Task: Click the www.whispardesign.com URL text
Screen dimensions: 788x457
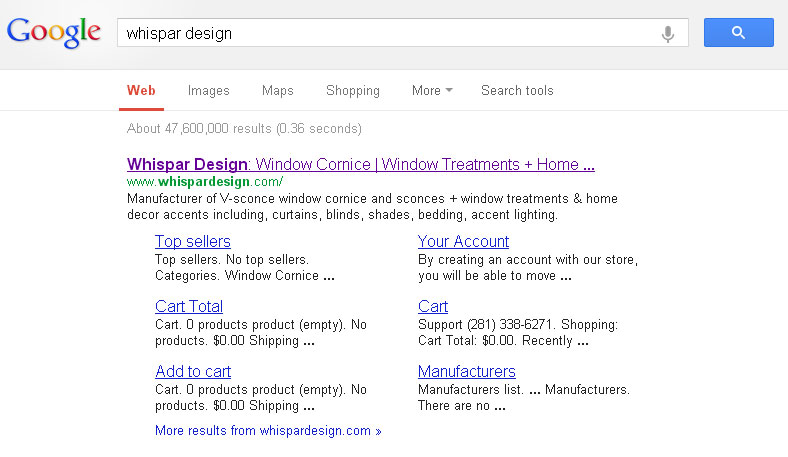Action: 205,181
